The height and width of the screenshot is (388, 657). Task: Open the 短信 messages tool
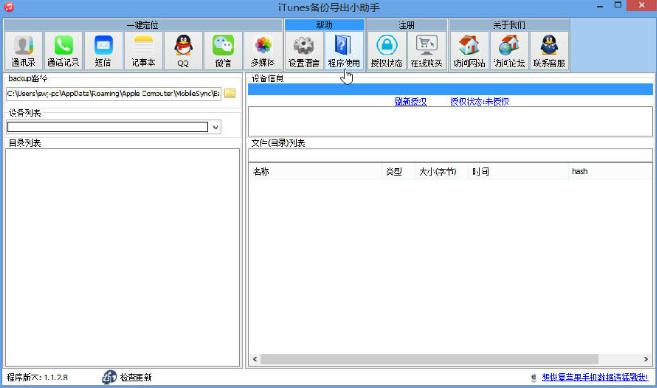(x=103, y=51)
